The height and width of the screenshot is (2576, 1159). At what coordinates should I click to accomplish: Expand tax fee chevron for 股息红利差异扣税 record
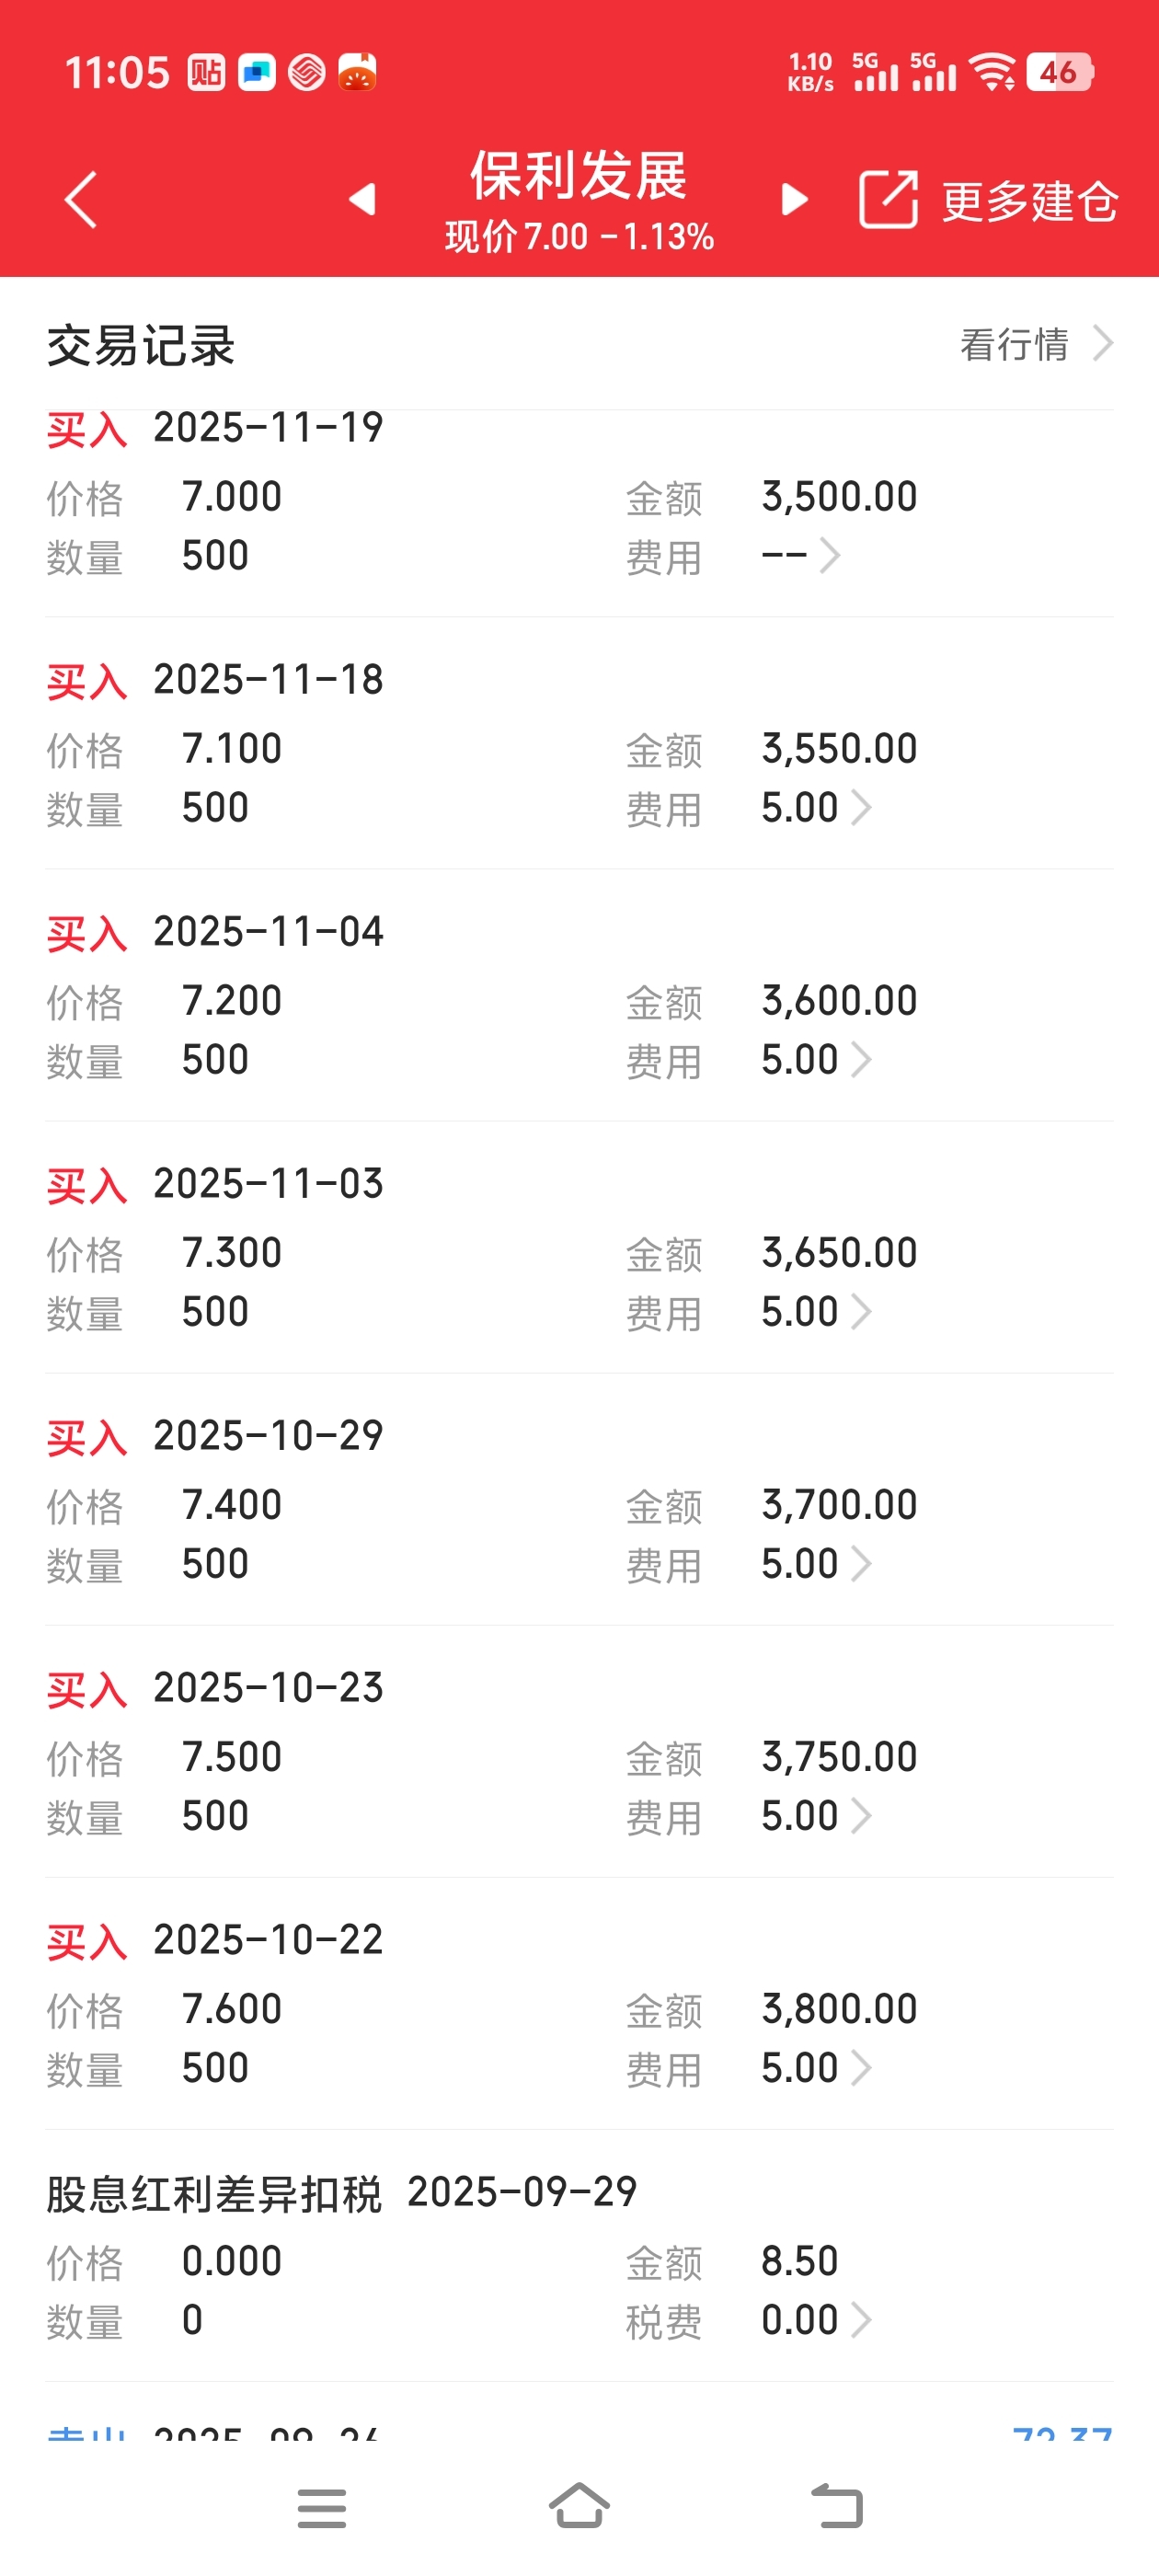pos(861,2319)
